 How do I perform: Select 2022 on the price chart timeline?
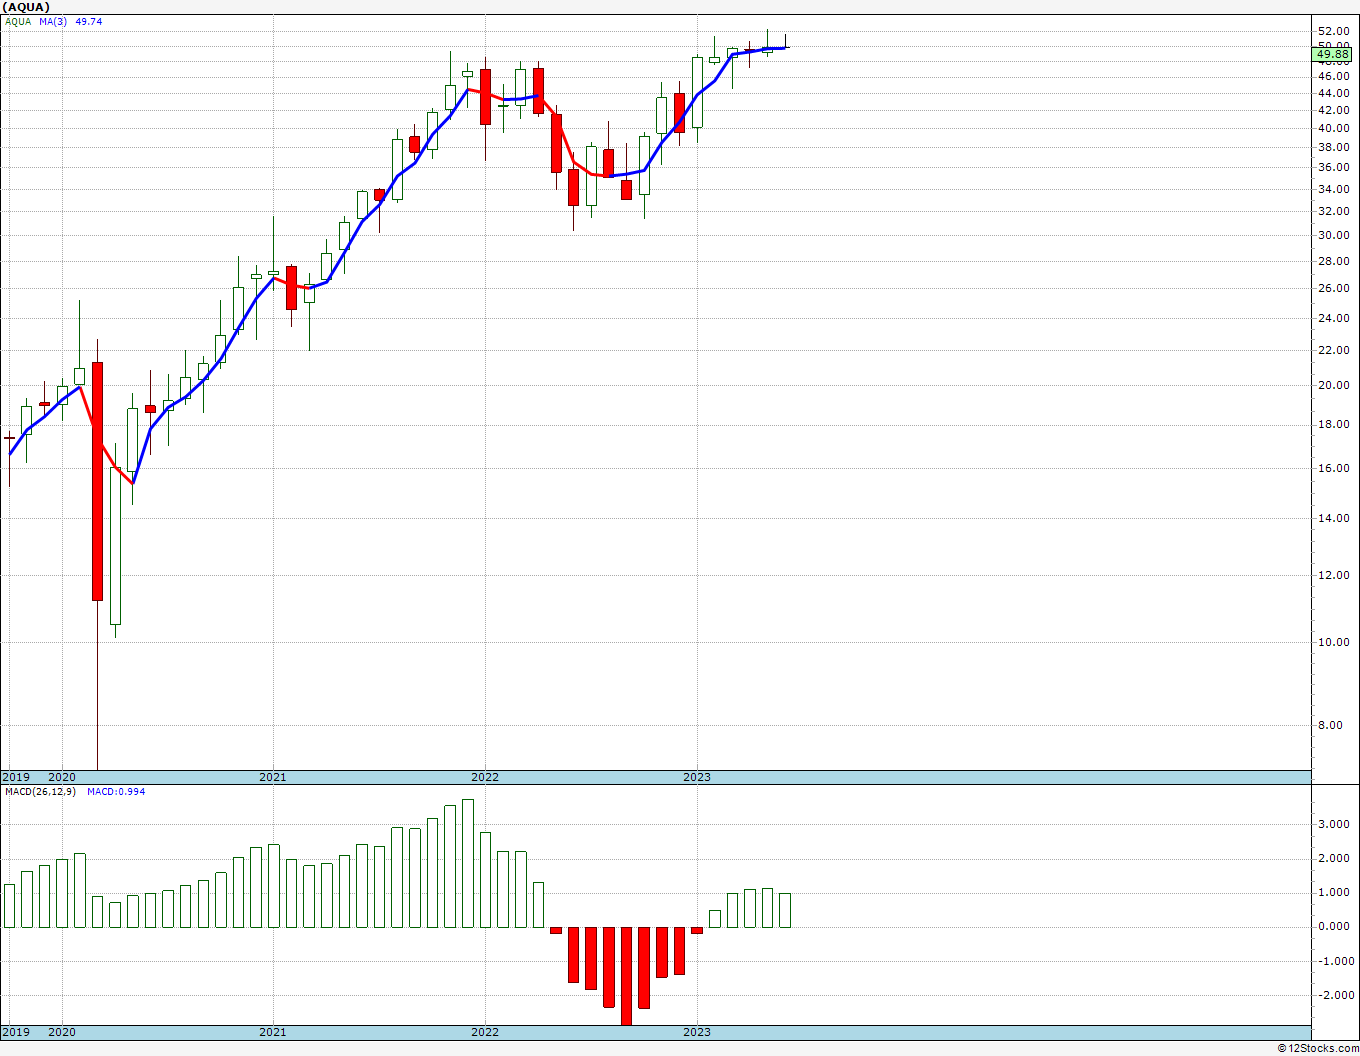pyautogui.click(x=485, y=777)
